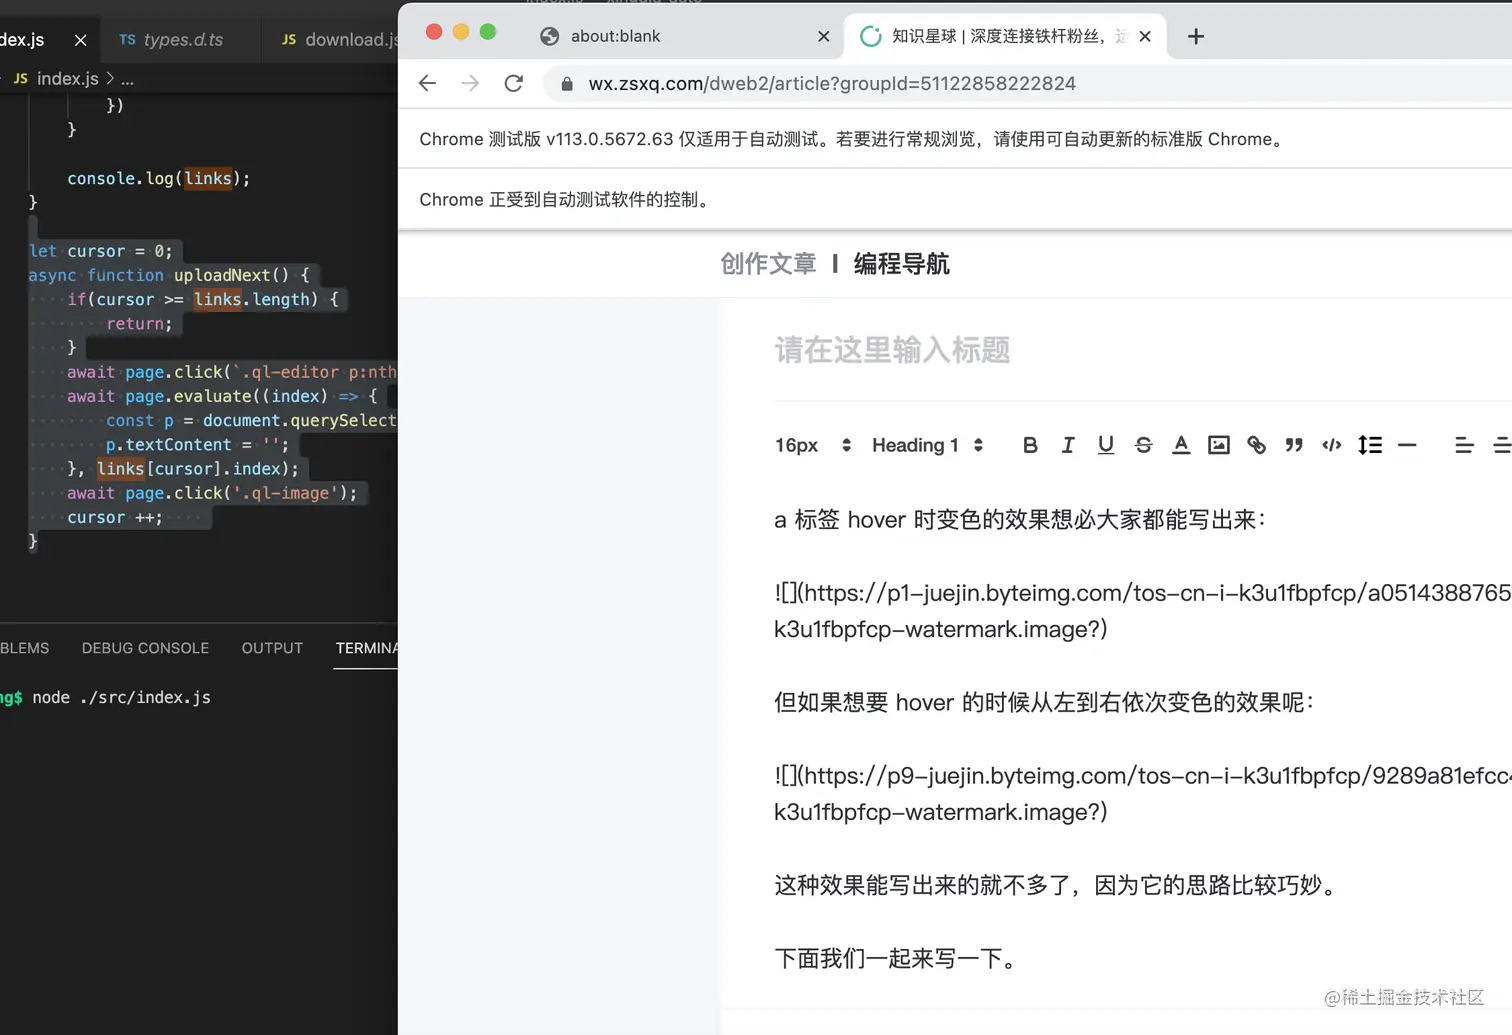Open a new Chrome tab

point(1195,36)
